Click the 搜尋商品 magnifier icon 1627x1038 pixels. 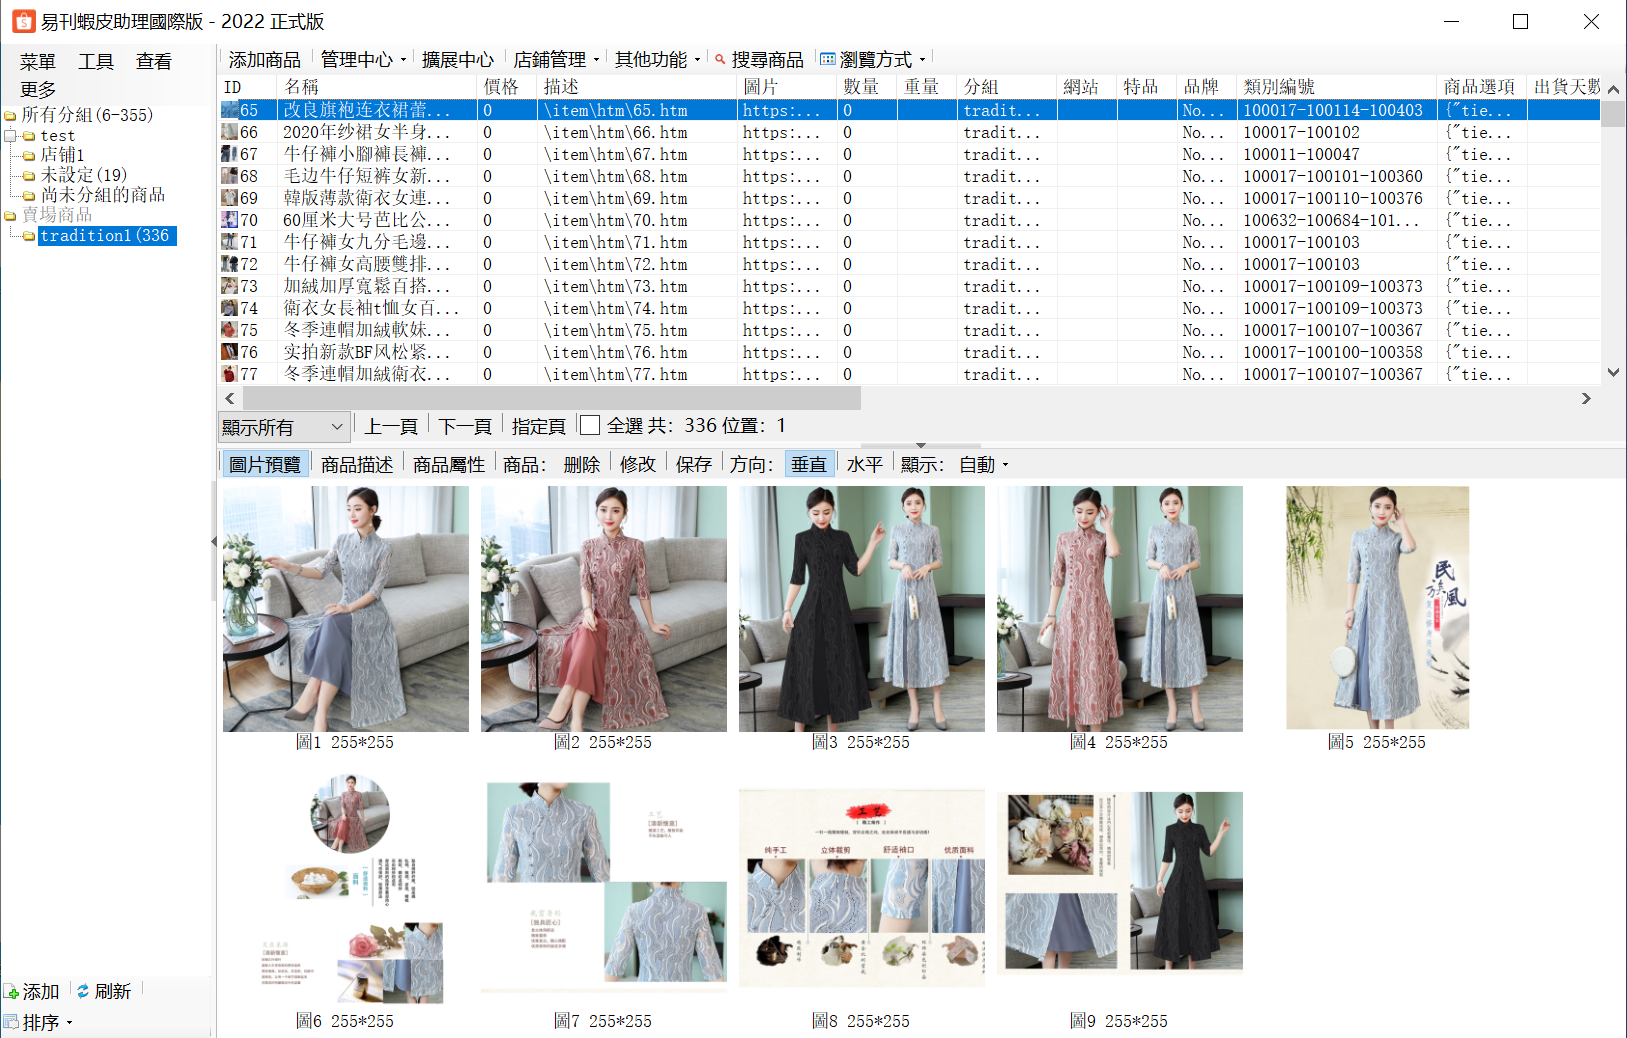coord(720,60)
